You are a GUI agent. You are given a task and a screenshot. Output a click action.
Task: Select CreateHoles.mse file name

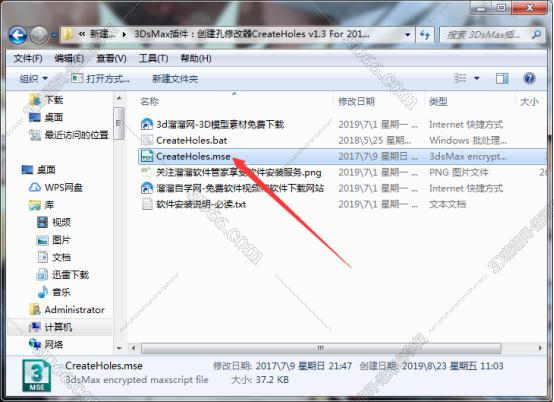[x=193, y=156]
